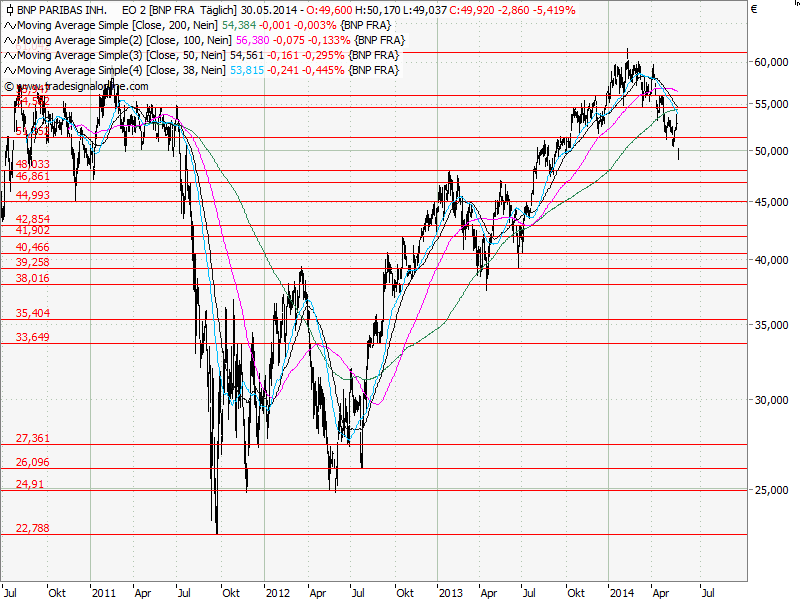Viewport: 800px width, 600px height.
Task: Select the 38-period Moving Average wave icon
Action: (x=12, y=69)
